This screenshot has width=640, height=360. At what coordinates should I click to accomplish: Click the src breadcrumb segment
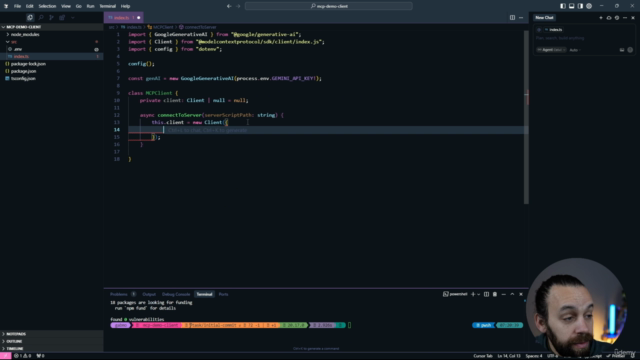point(111,27)
